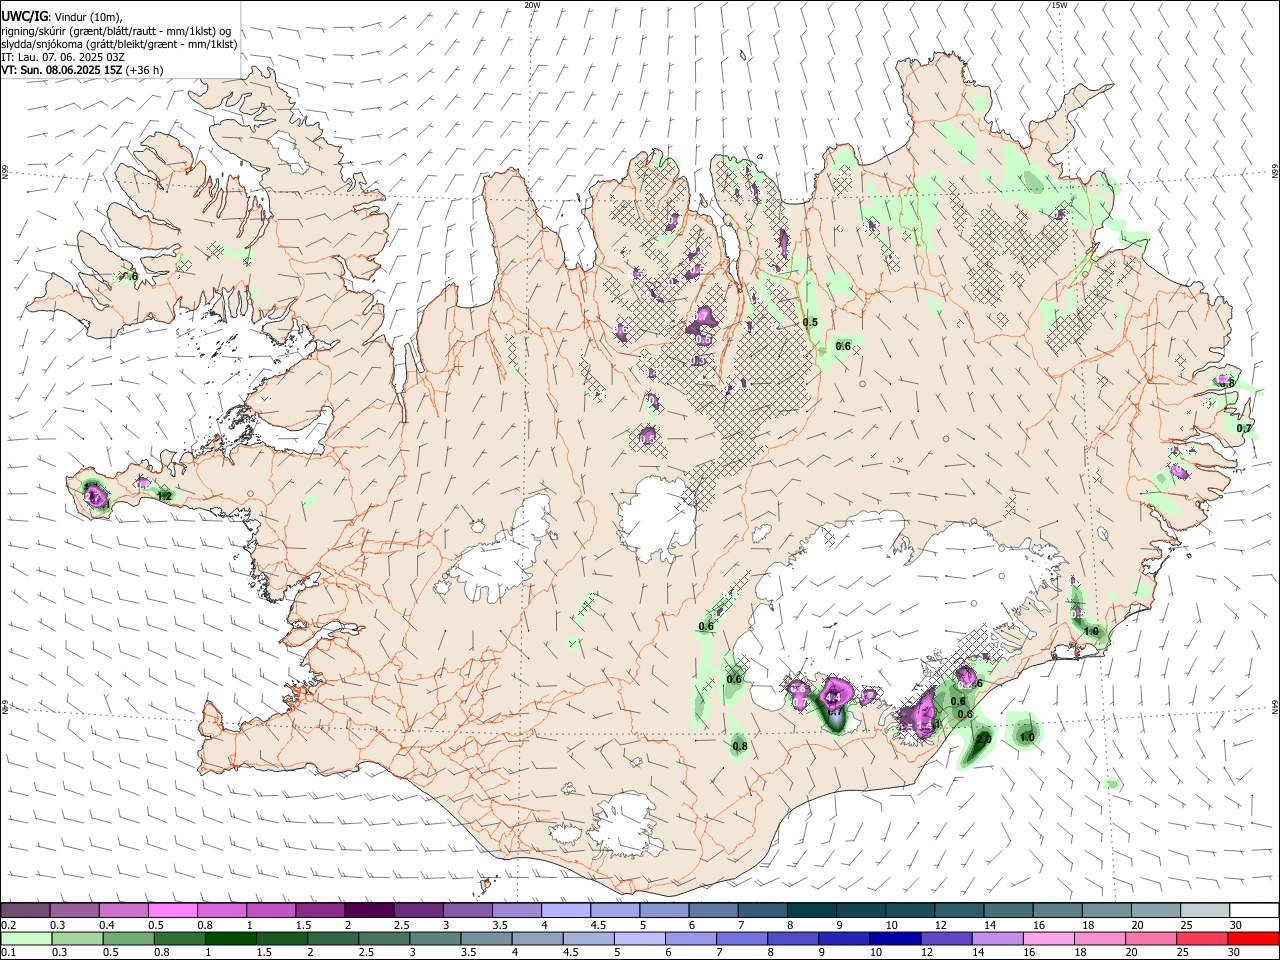Click valid time 'VT: Sun. 08.06.2025 15Z'
This screenshot has width=1280, height=960.
(x=62, y=70)
